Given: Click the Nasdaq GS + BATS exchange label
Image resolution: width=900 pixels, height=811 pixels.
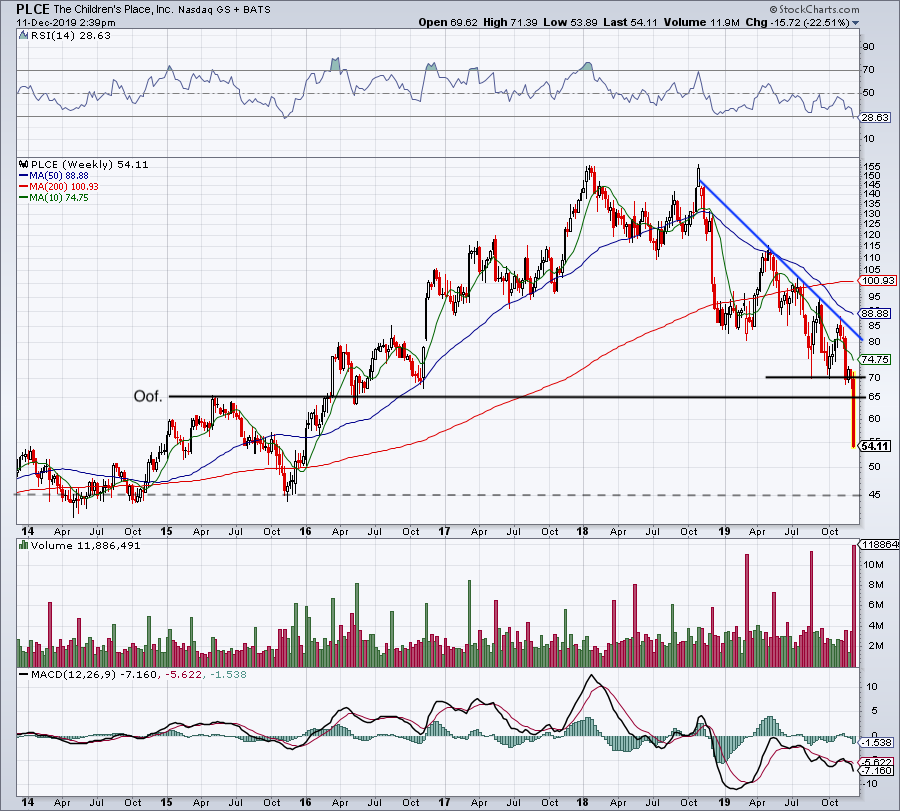Looking at the screenshot, I should [x=224, y=10].
